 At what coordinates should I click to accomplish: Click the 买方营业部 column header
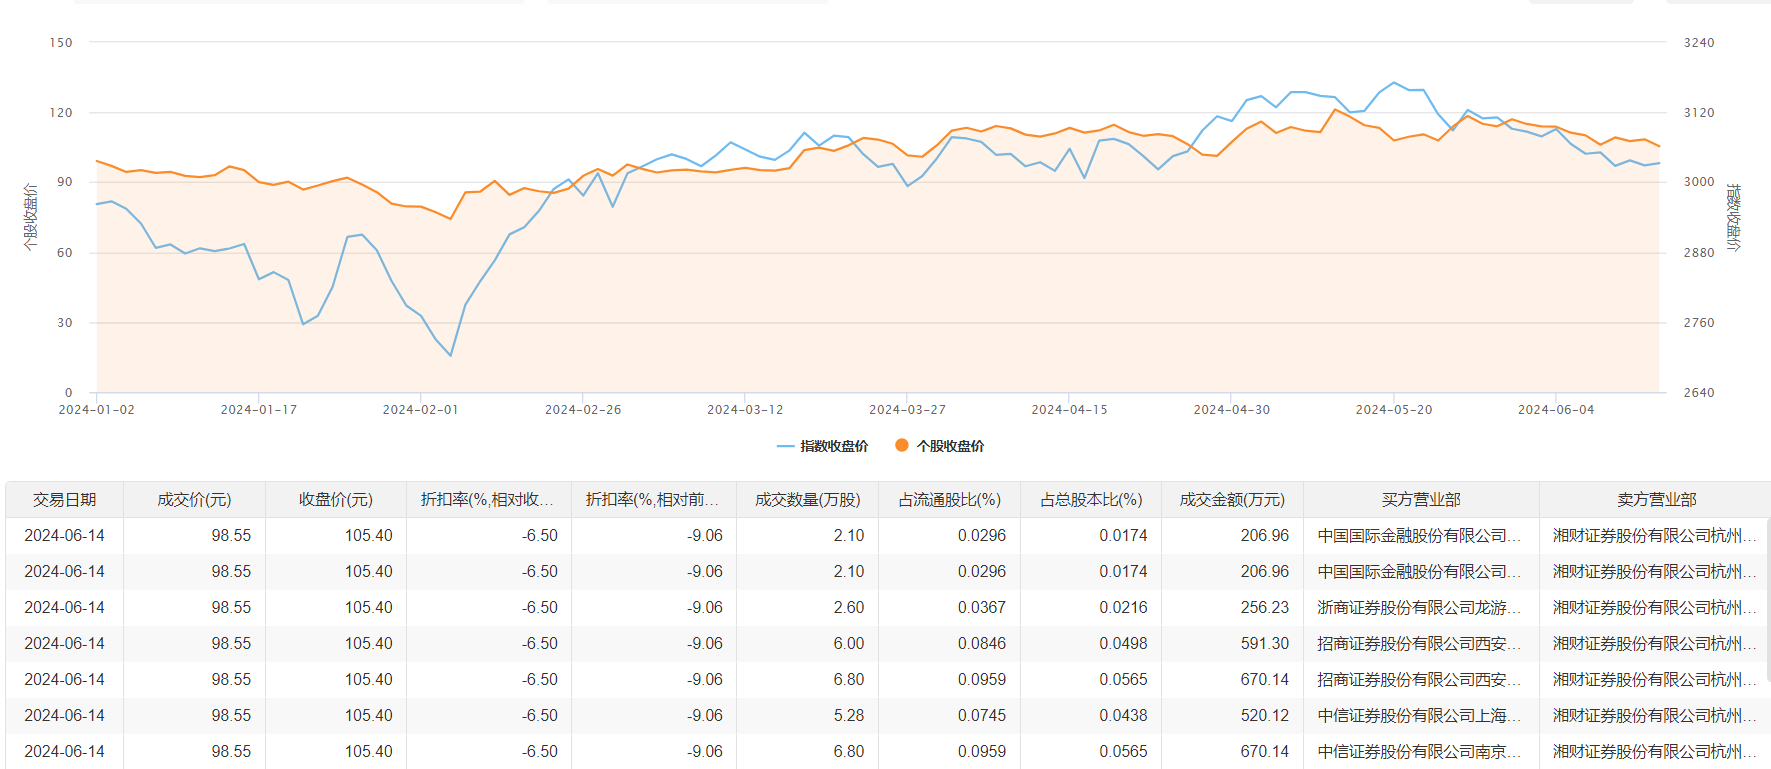[1421, 499]
